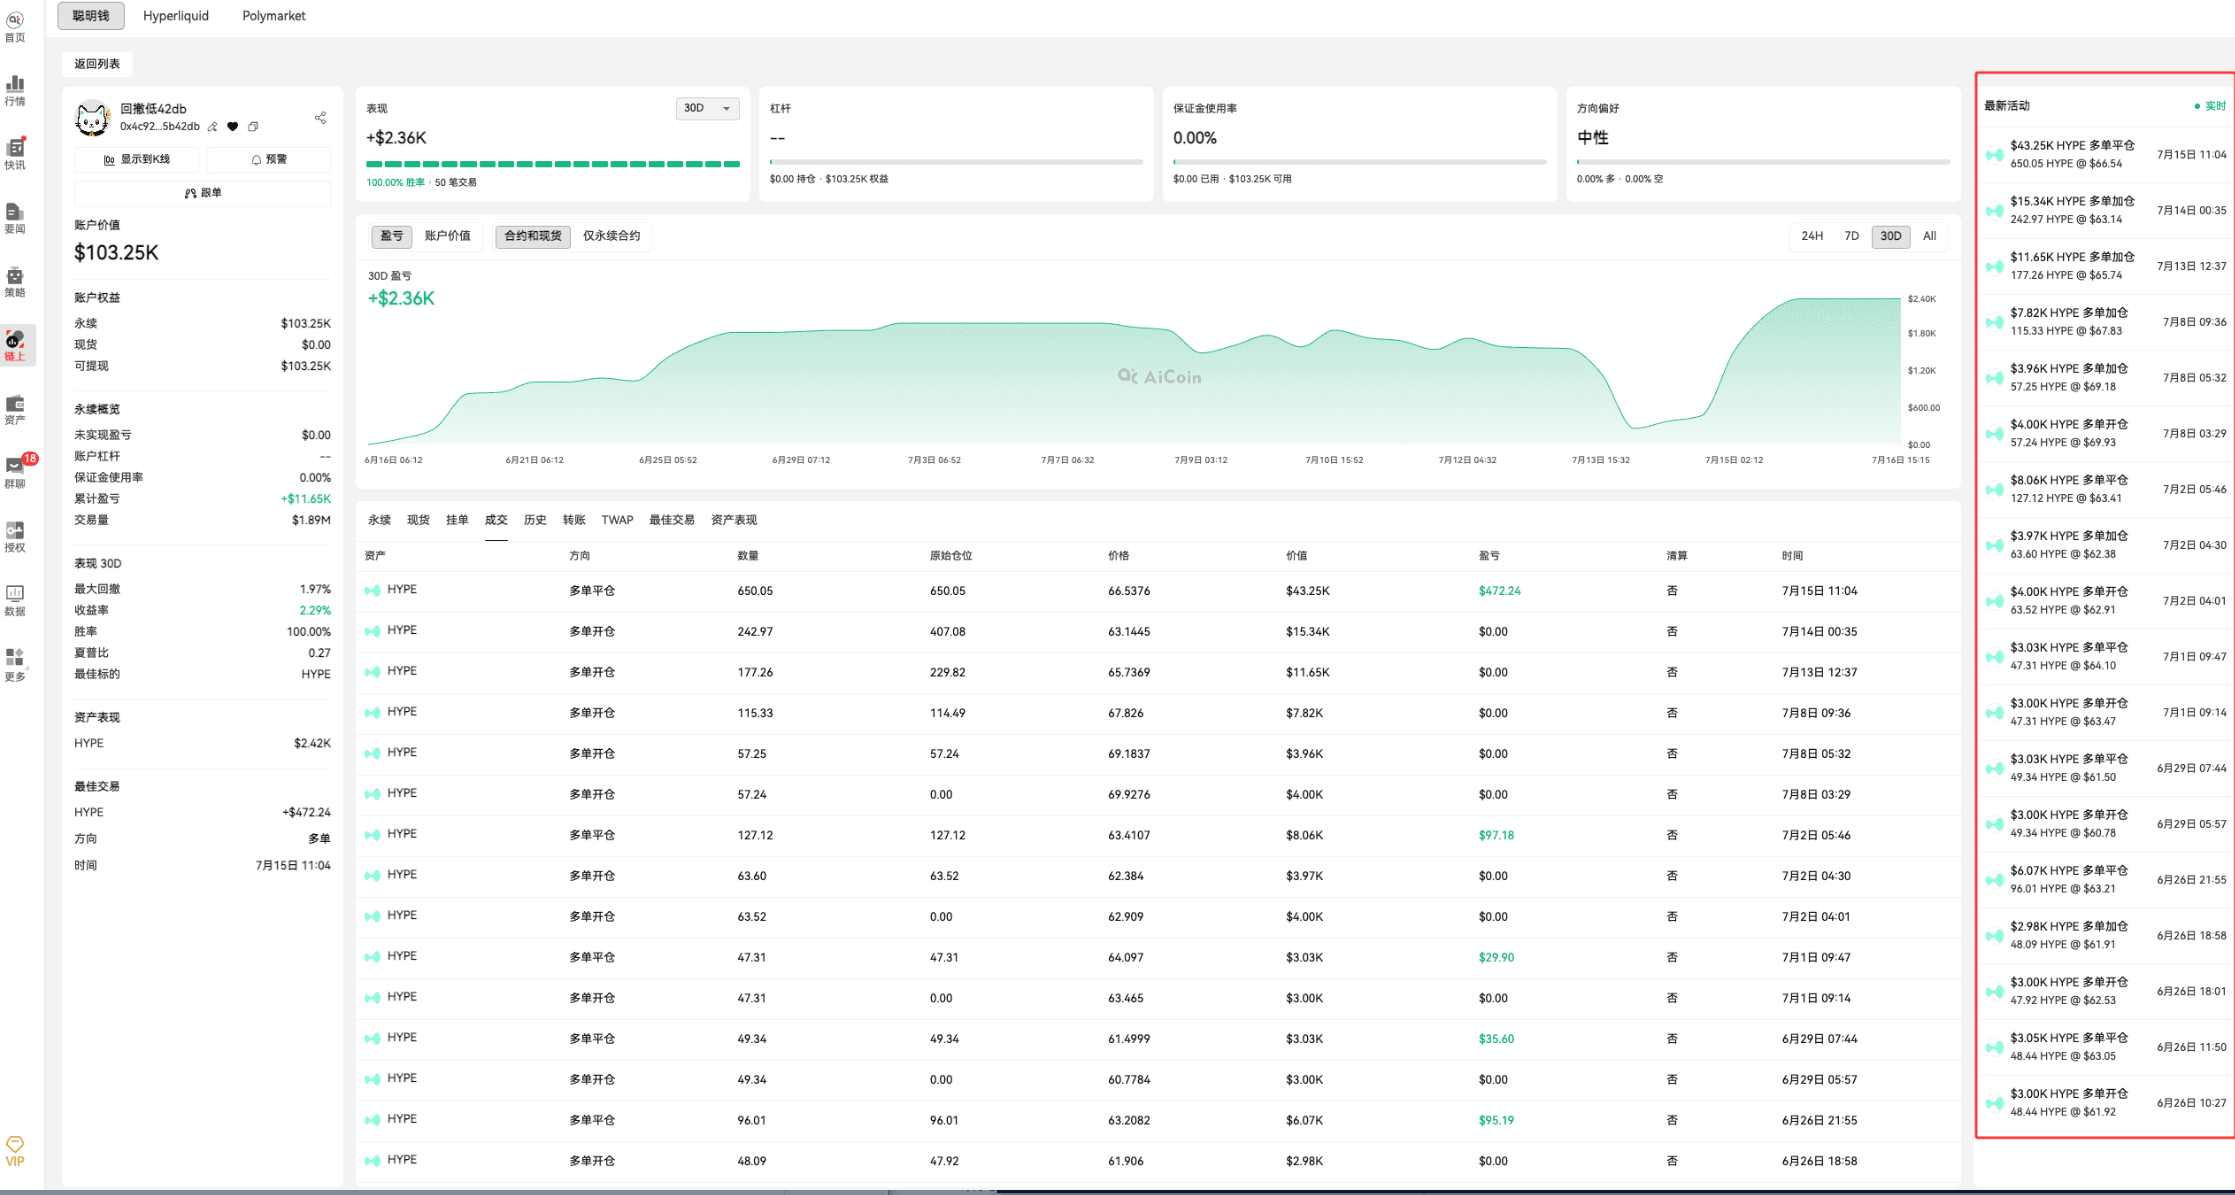The image size is (2235, 1195).
Task: Click the cat avatar of 回撤低42db
Action: [93, 118]
